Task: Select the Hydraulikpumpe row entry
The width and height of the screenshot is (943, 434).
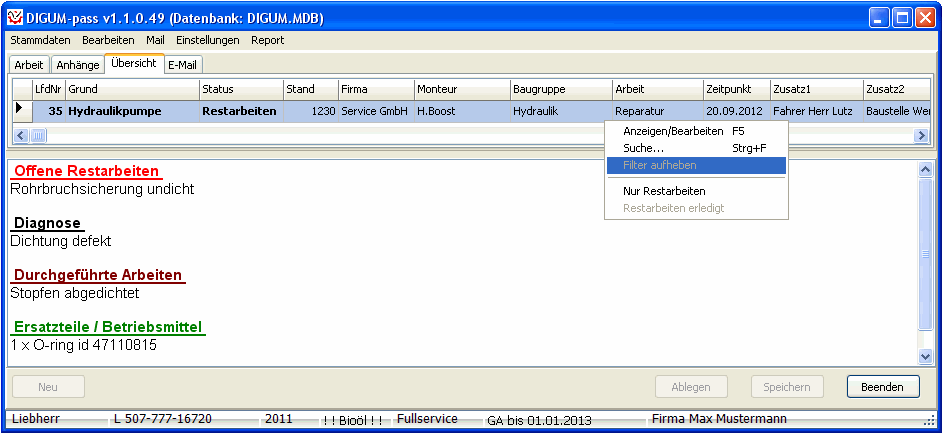Action: (x=114, y=111)
